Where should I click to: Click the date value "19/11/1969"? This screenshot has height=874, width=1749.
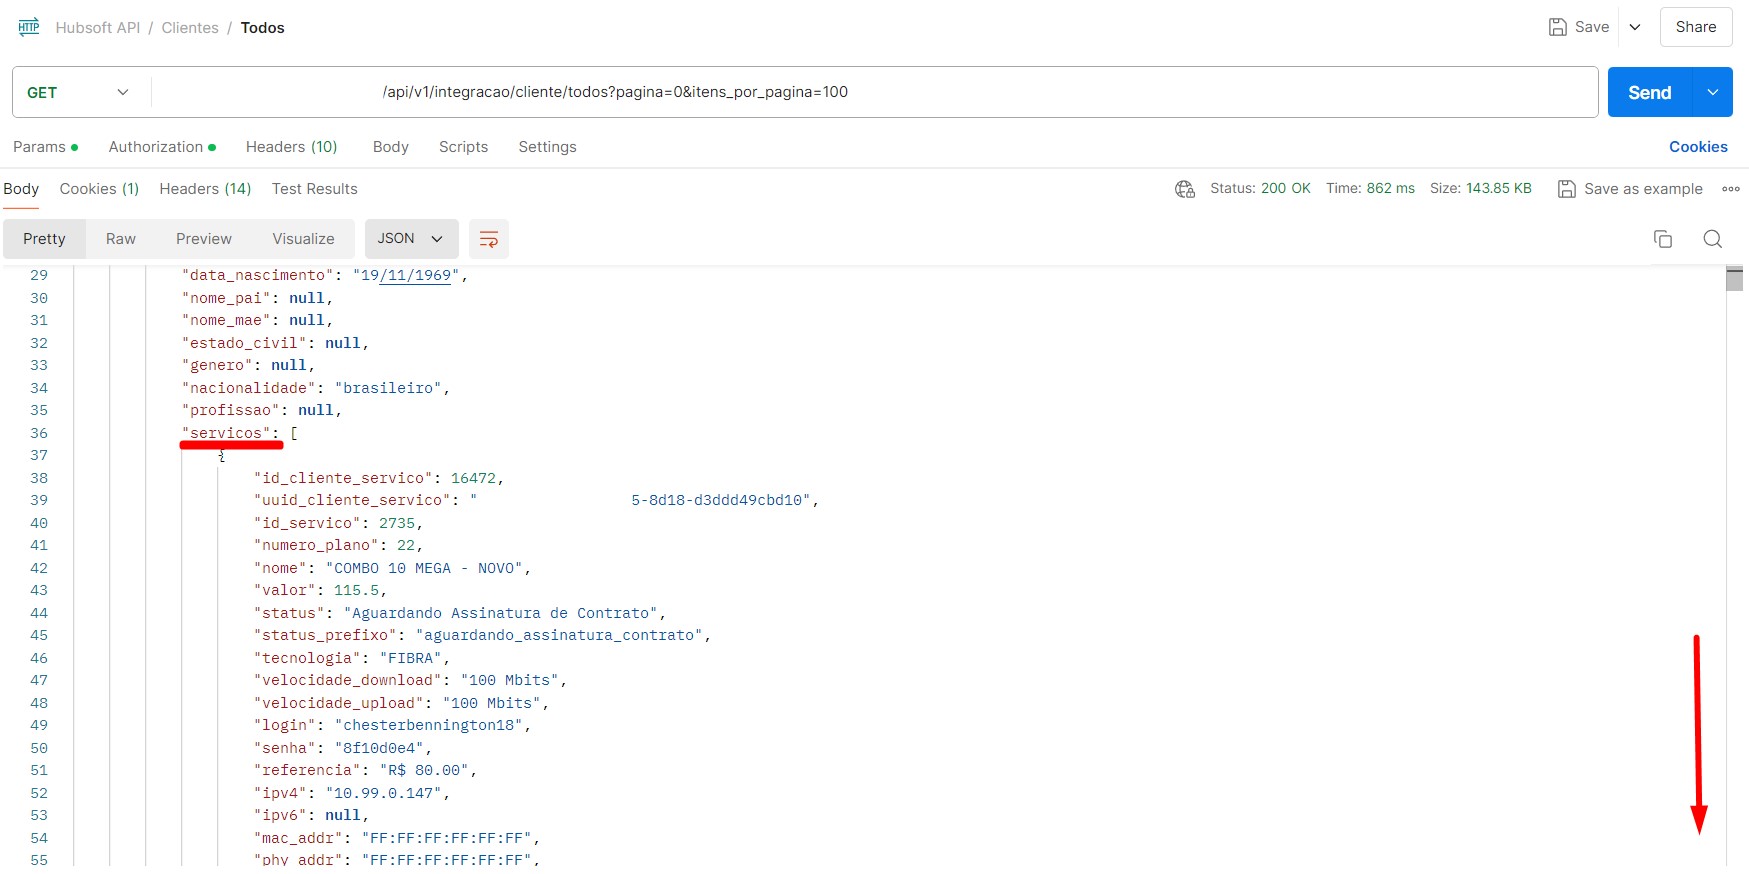coord(406,275)
